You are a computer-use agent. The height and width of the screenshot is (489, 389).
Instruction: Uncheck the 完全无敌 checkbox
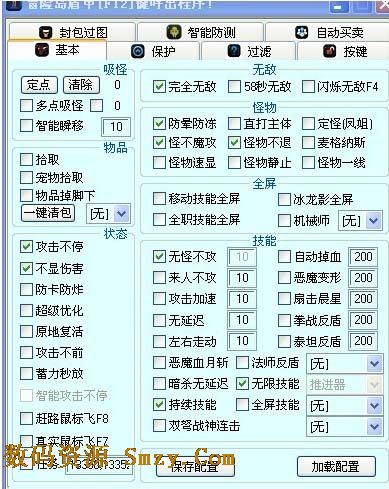pos(159,87)
